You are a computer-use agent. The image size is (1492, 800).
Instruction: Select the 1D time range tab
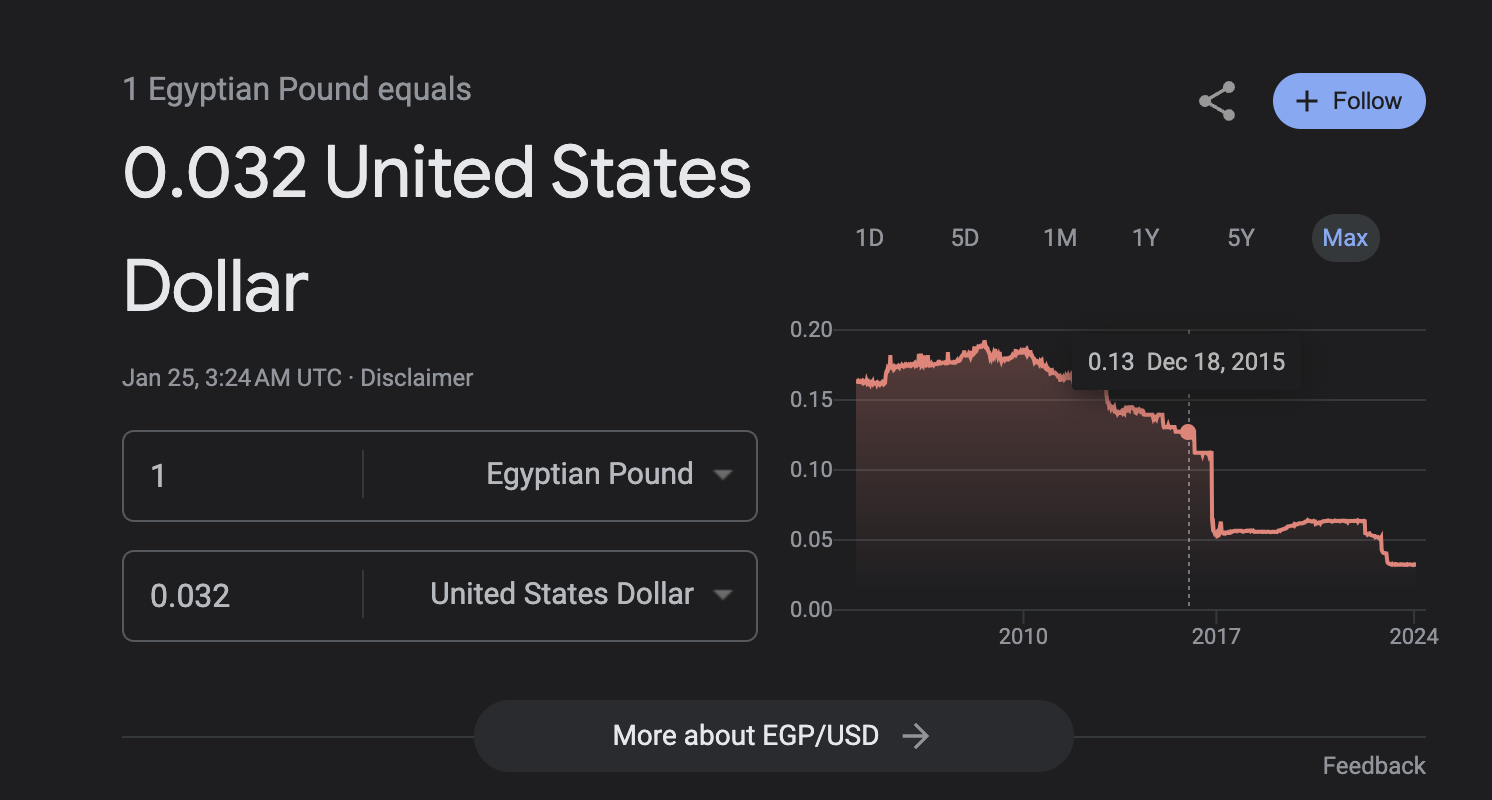869,238
